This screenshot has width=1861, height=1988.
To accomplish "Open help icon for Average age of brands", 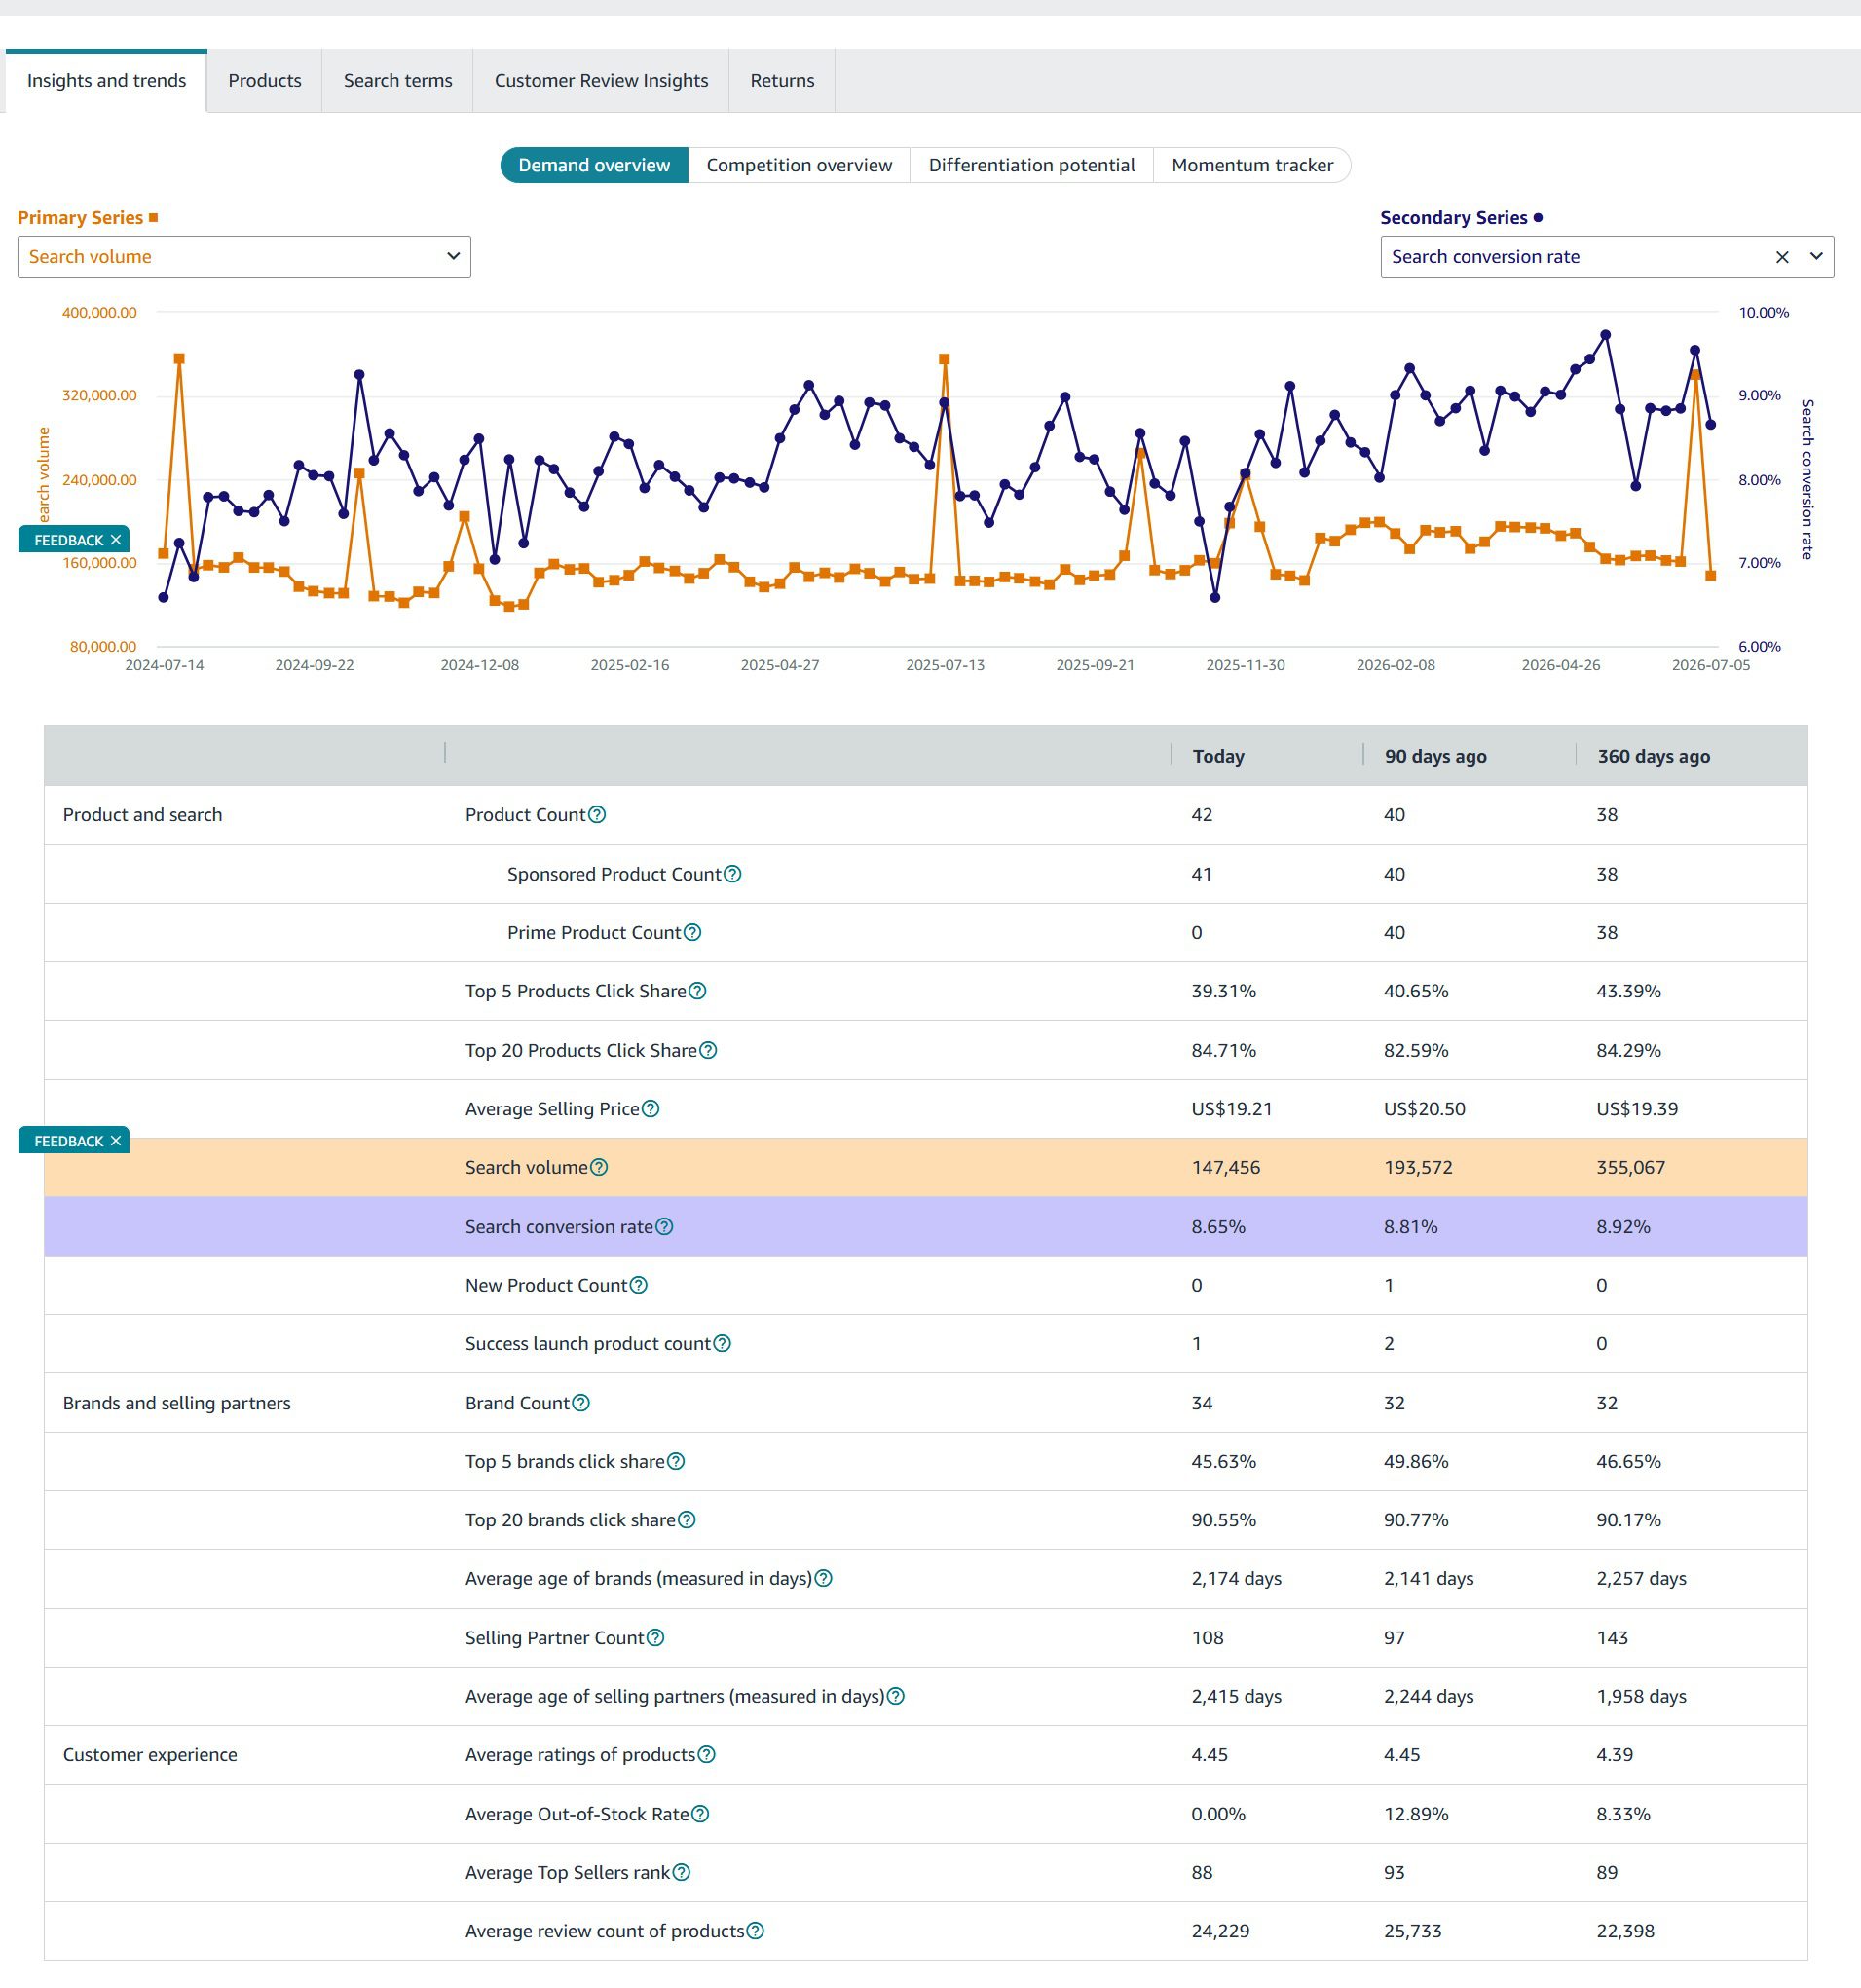I will tap(824, 1579).
